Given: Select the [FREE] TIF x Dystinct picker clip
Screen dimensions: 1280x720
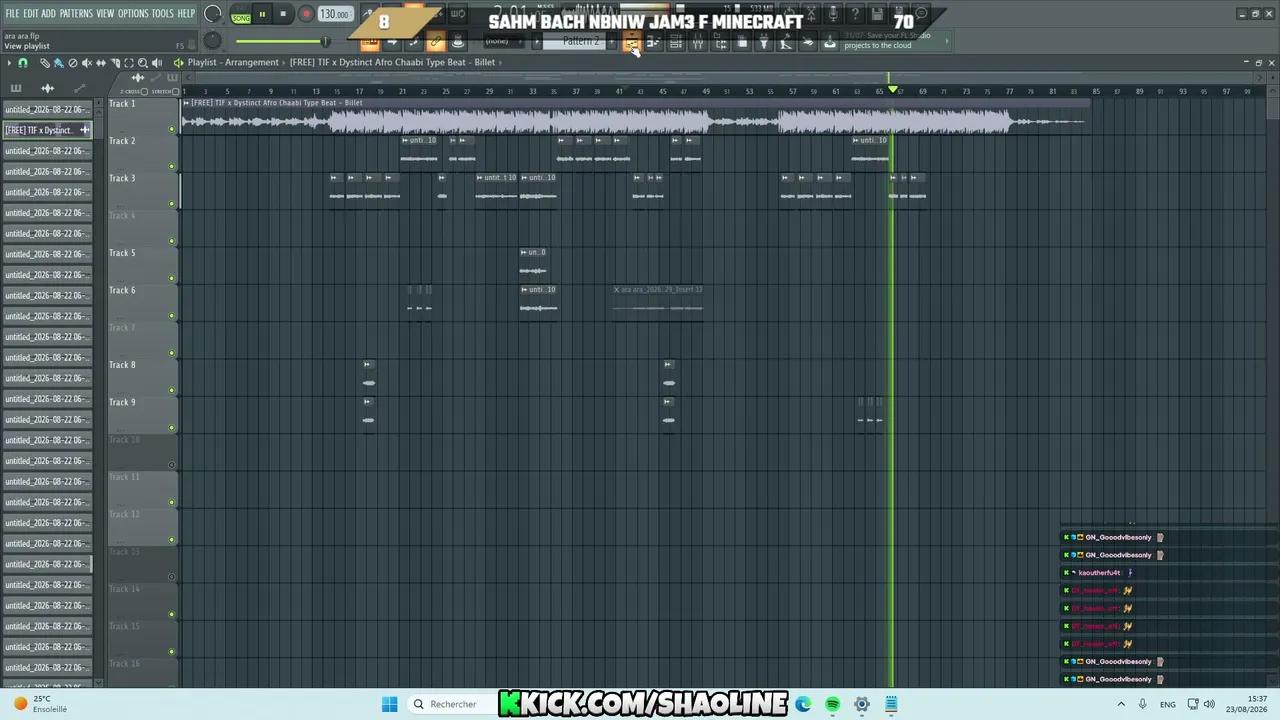Looking at the screenshot, I should [x=47, y=130].
